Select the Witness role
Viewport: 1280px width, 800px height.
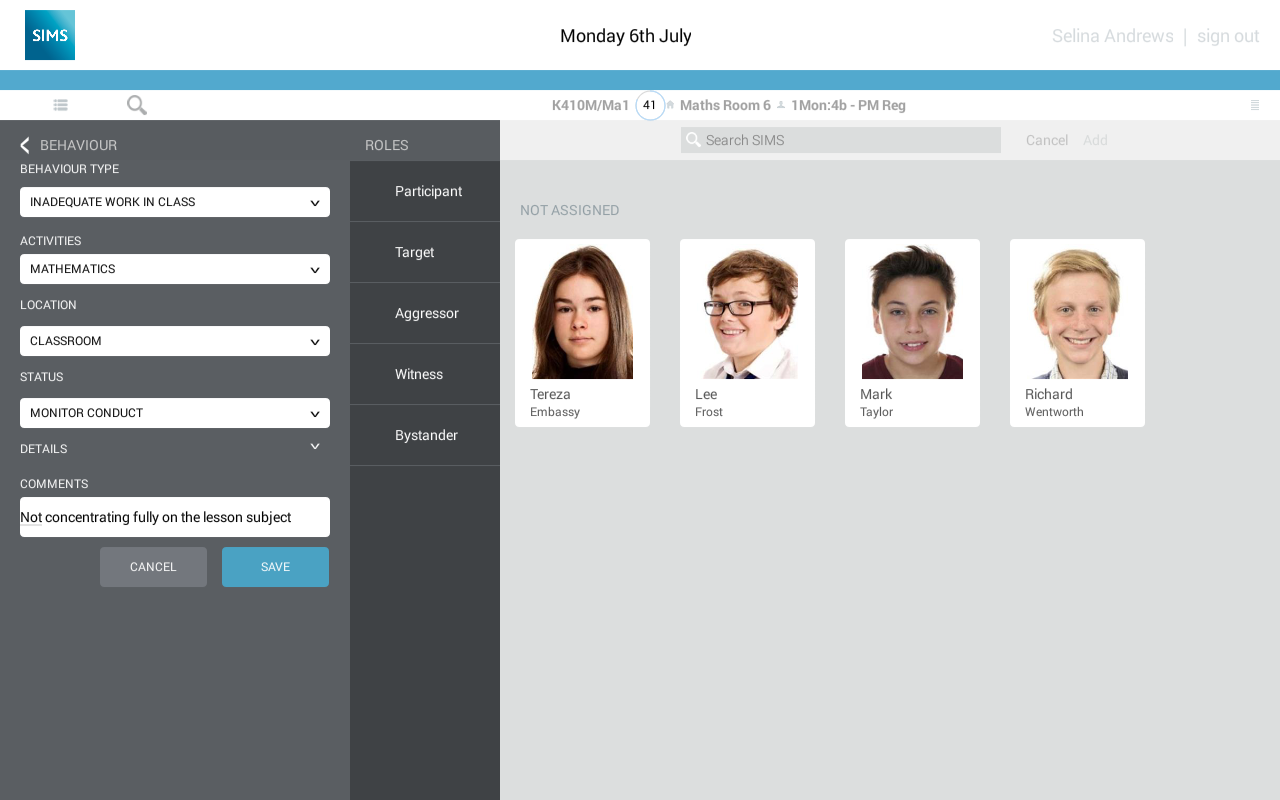pyautogui.click(x=425, y=374)
